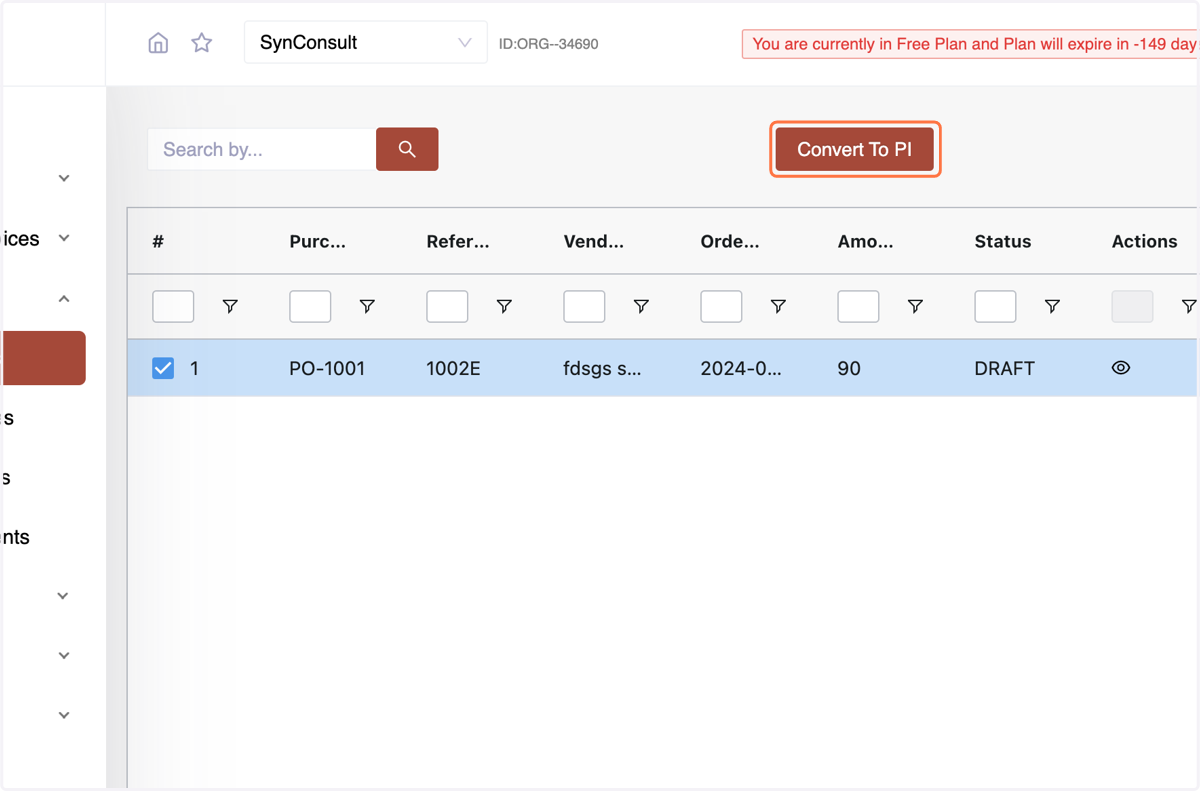The height and width of the screenshot is (791, 1200).
Task: Click the Status column filter input
Action: click(x=995, y=306)
